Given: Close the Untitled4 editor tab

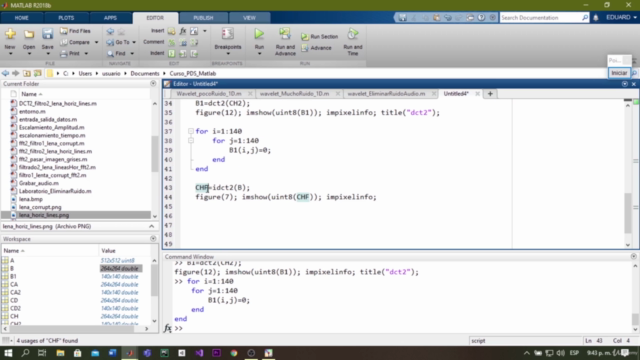Looking at the screenshot, I should (x=477, y=94).
